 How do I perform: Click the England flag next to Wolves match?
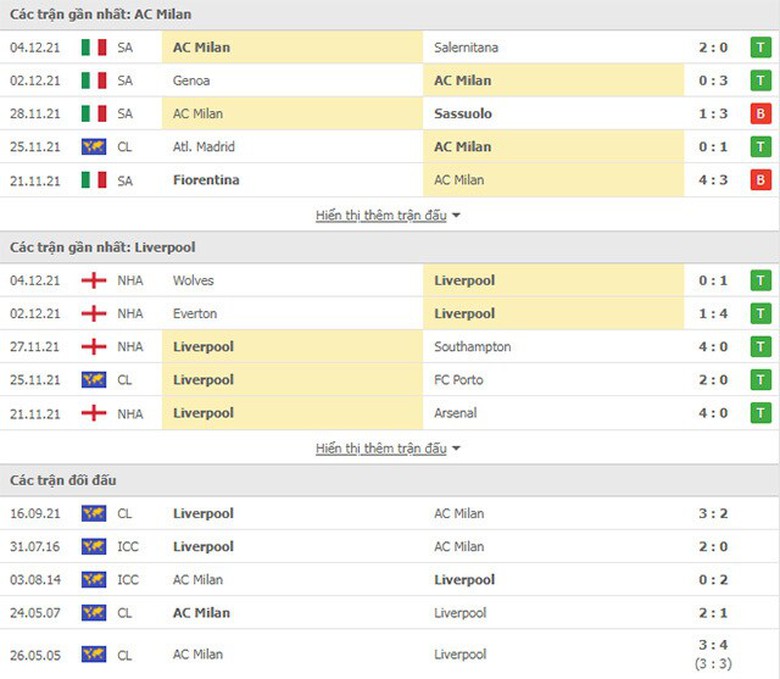point(94,281)
